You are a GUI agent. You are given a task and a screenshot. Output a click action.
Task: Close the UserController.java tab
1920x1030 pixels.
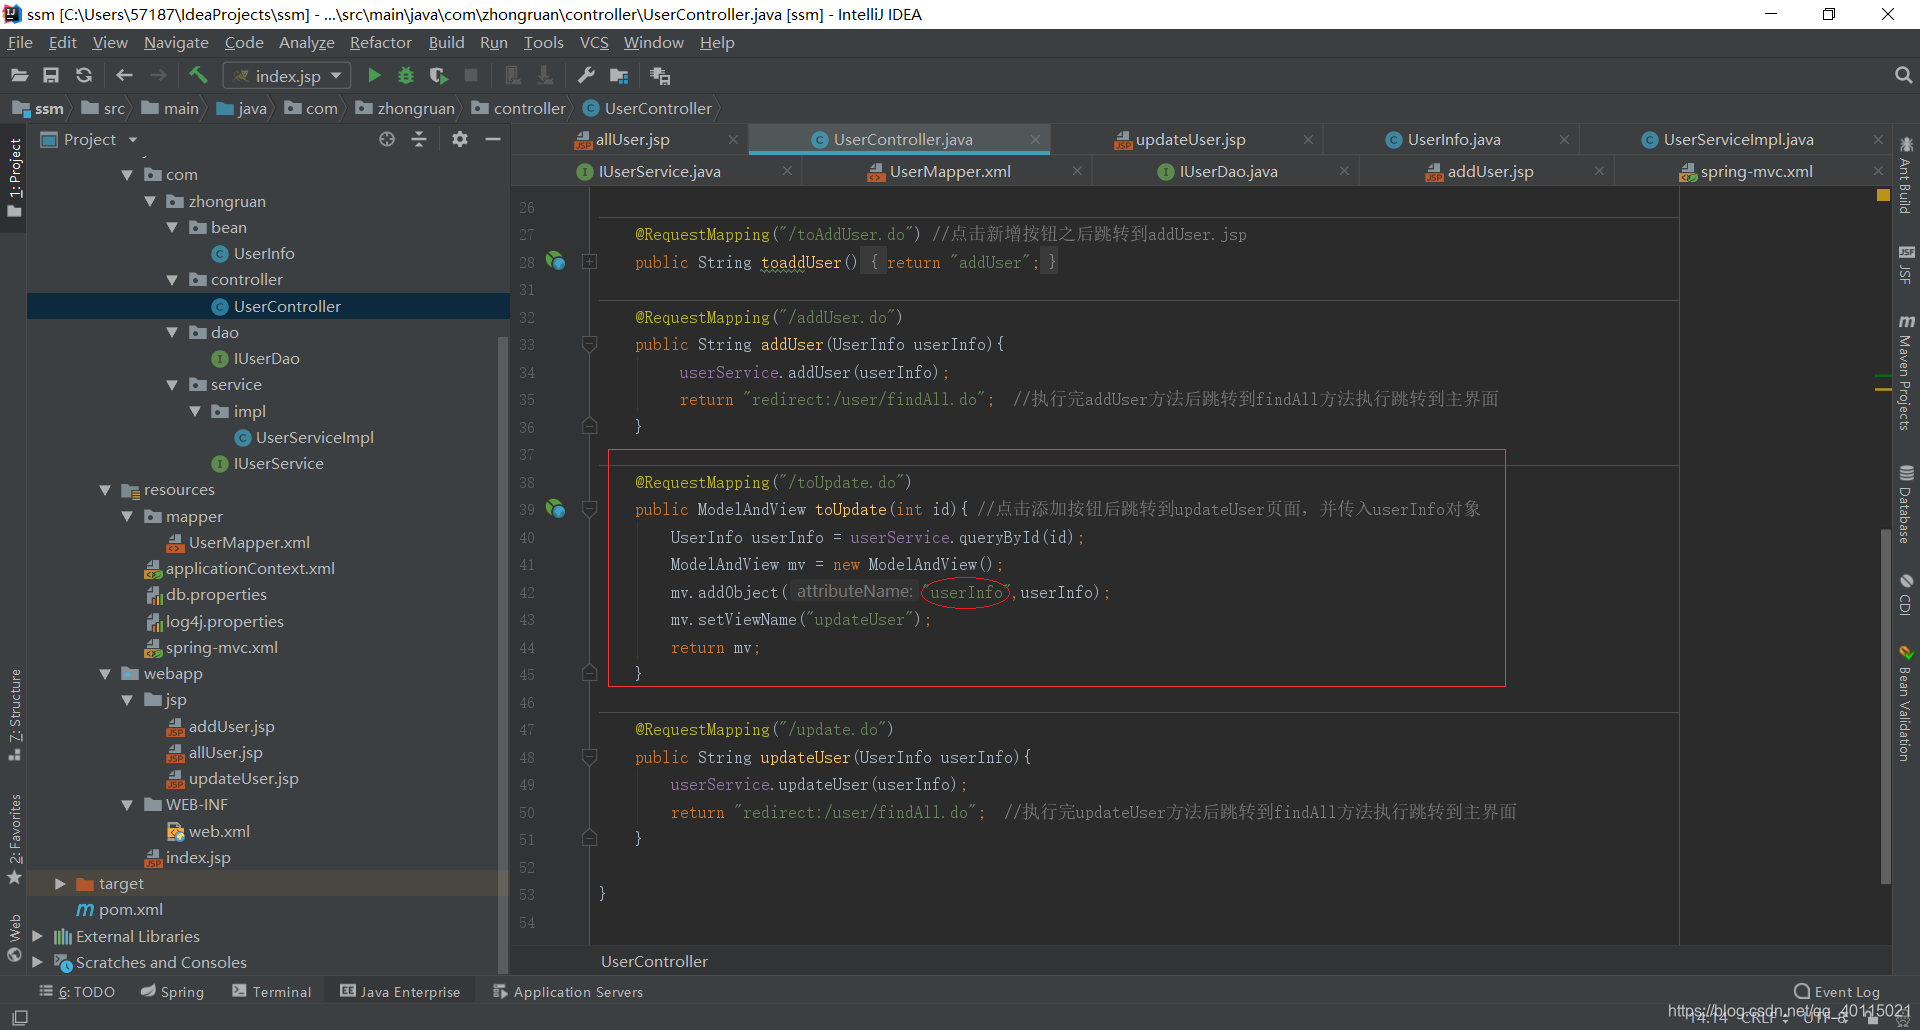tap(1035, 140)
